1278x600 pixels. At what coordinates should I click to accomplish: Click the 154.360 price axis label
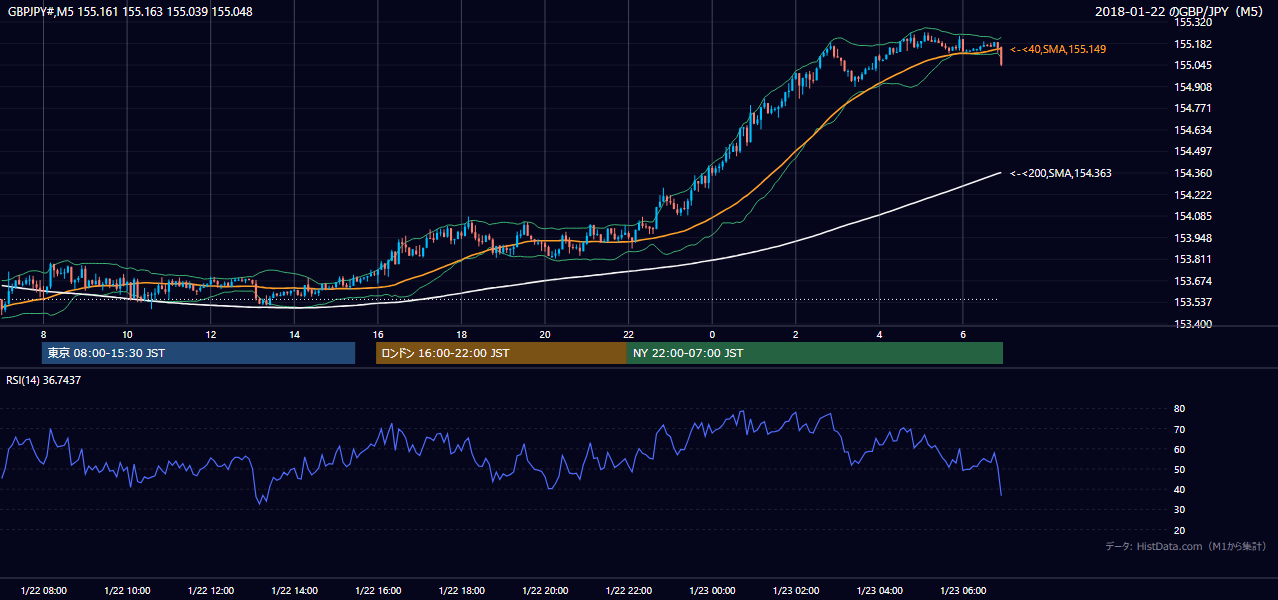(1192, 173)
